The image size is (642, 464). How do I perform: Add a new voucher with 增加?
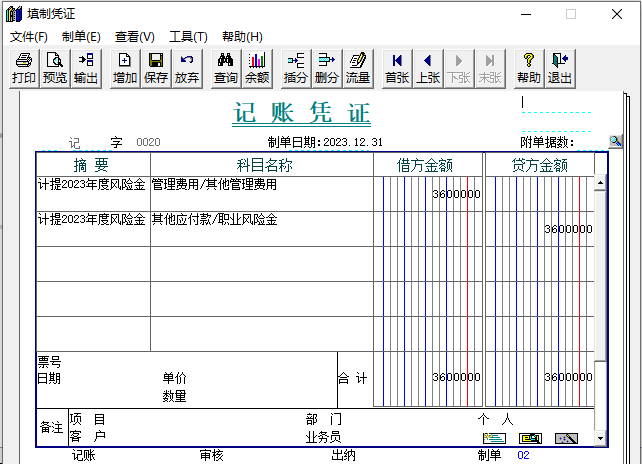coord(125,68)
